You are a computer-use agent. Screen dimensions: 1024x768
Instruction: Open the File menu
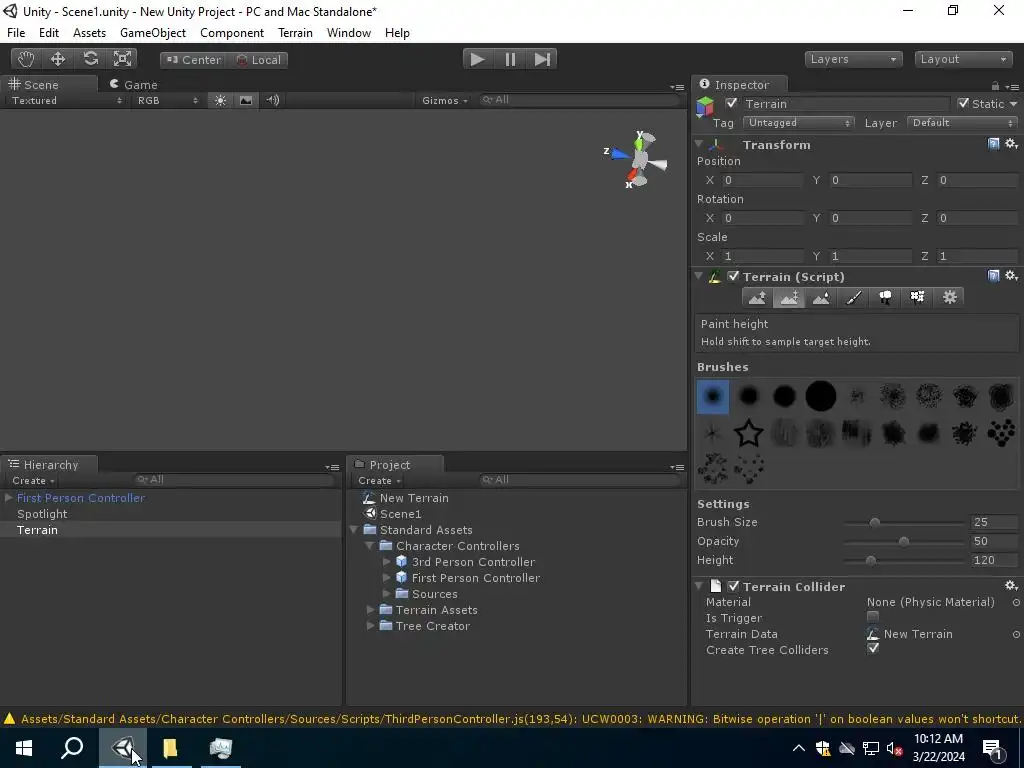point(16,33)
